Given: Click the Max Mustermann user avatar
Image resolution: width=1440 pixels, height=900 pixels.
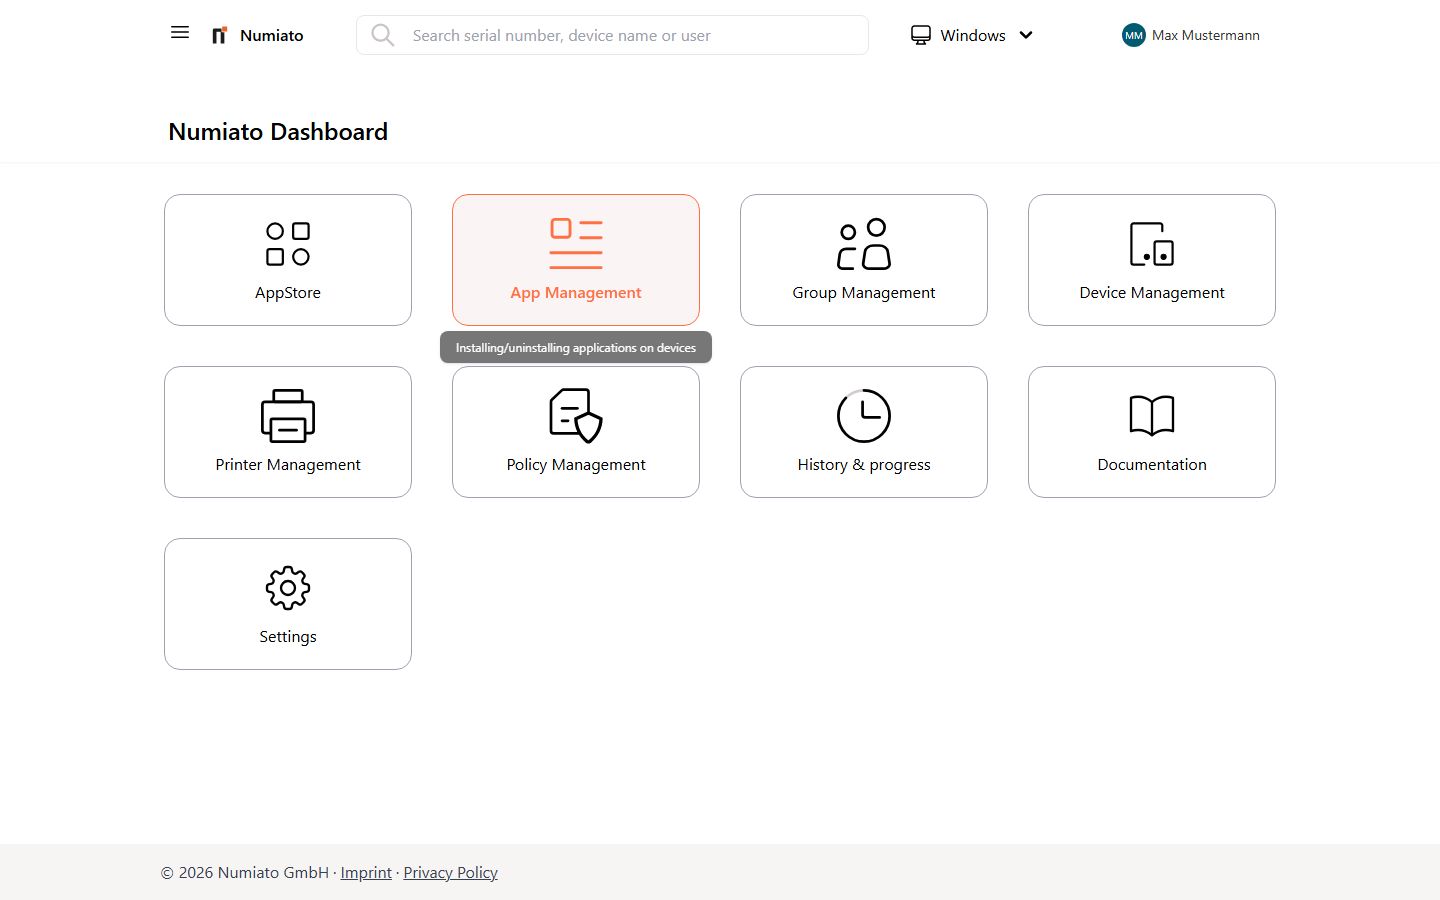Looking at the screenshot, I should 1133,35.
